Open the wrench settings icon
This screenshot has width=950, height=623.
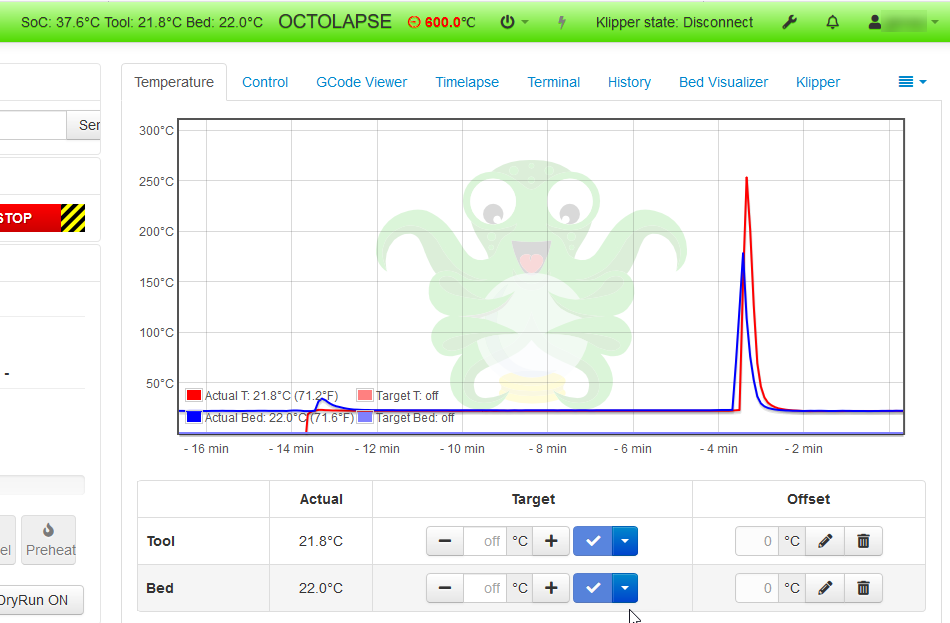[789, 22]
